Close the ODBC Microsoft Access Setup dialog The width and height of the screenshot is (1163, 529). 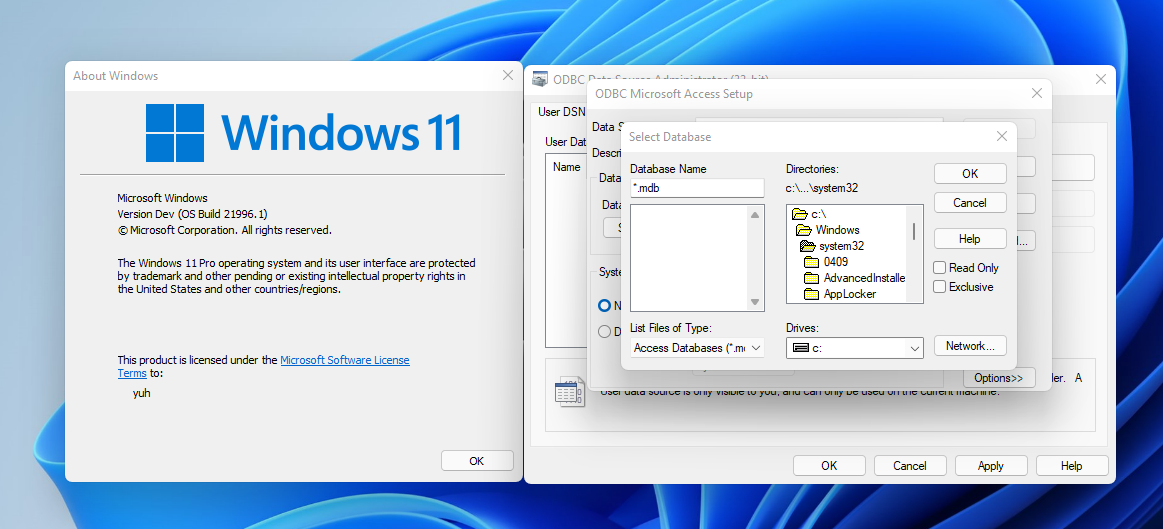tap(1037, 93)
